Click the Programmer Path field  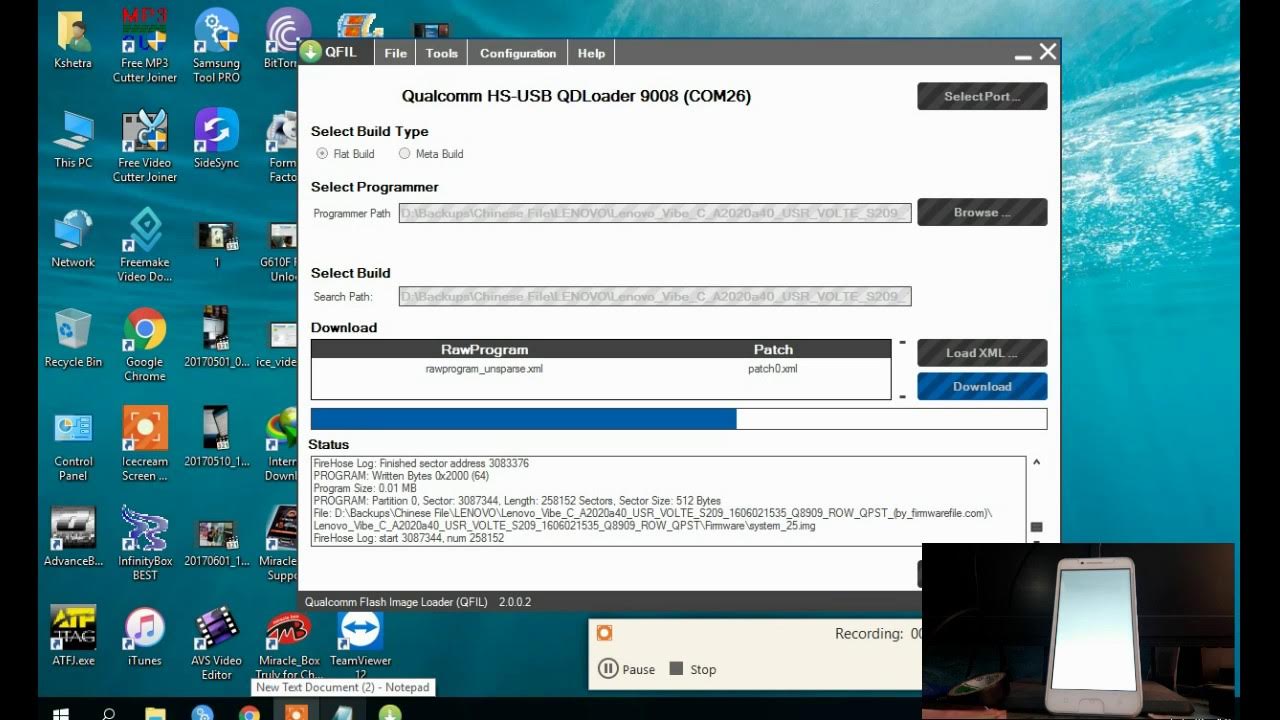click(655, 213)
